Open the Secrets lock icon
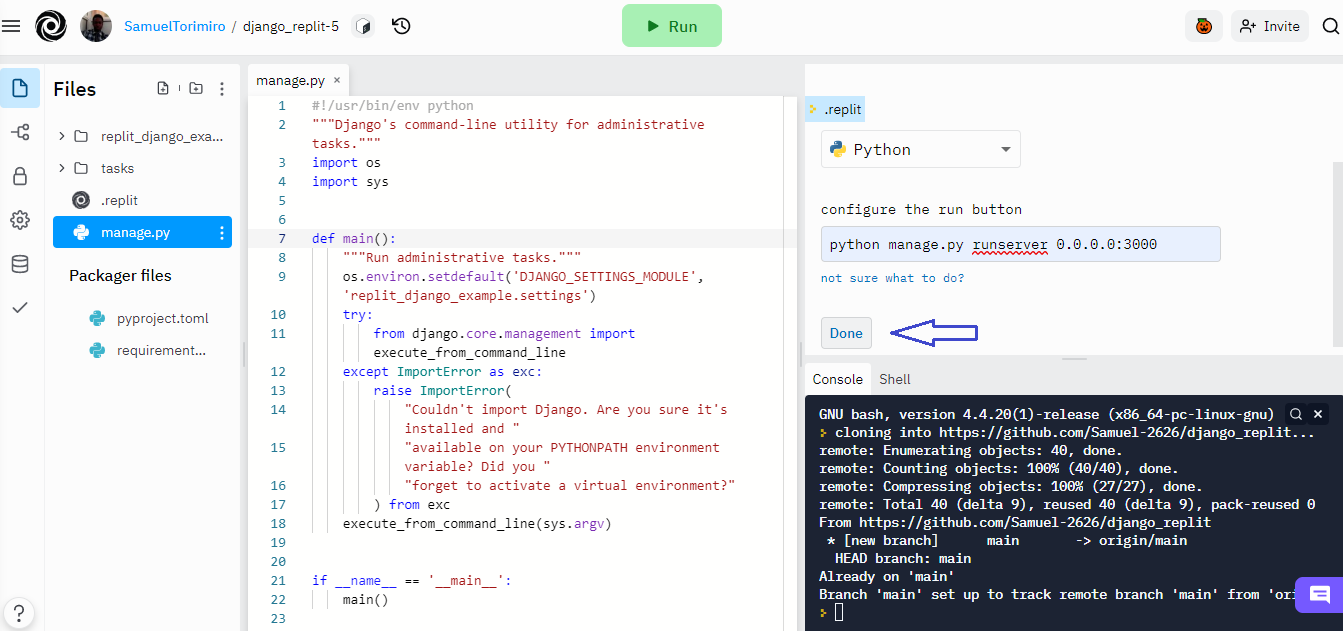The image size is (1343, 631). tap(20, 176)
